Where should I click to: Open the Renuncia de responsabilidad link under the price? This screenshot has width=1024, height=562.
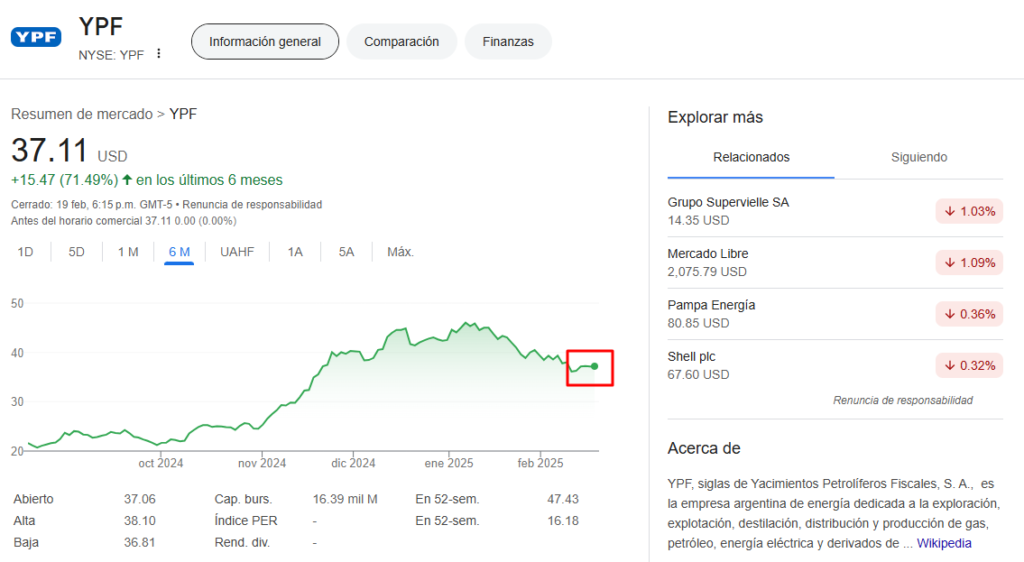252,204
